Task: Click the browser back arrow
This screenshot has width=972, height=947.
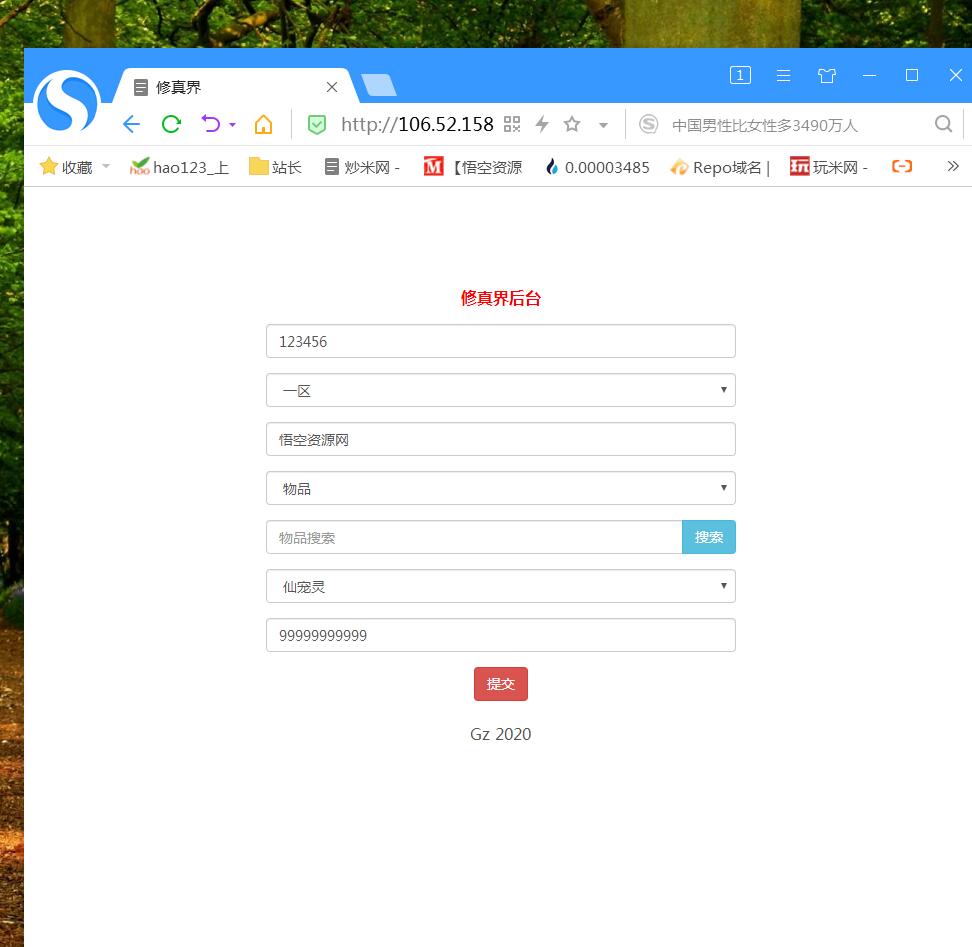Action: (131, 124)
